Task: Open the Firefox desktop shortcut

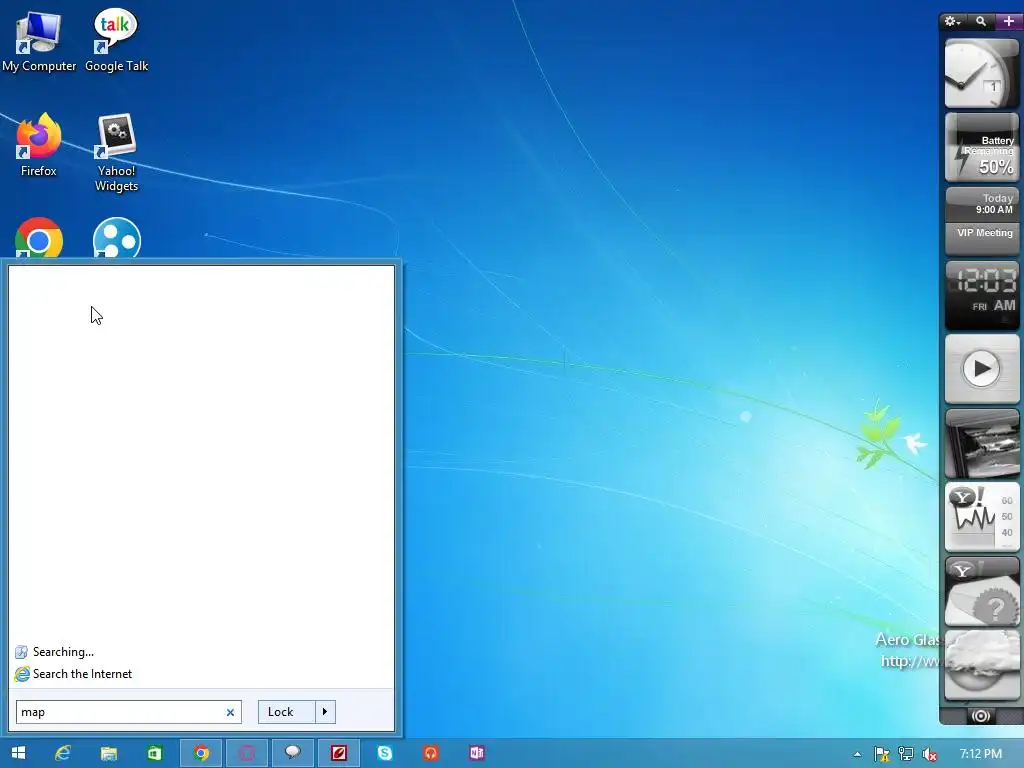Action: pos(39,145)
